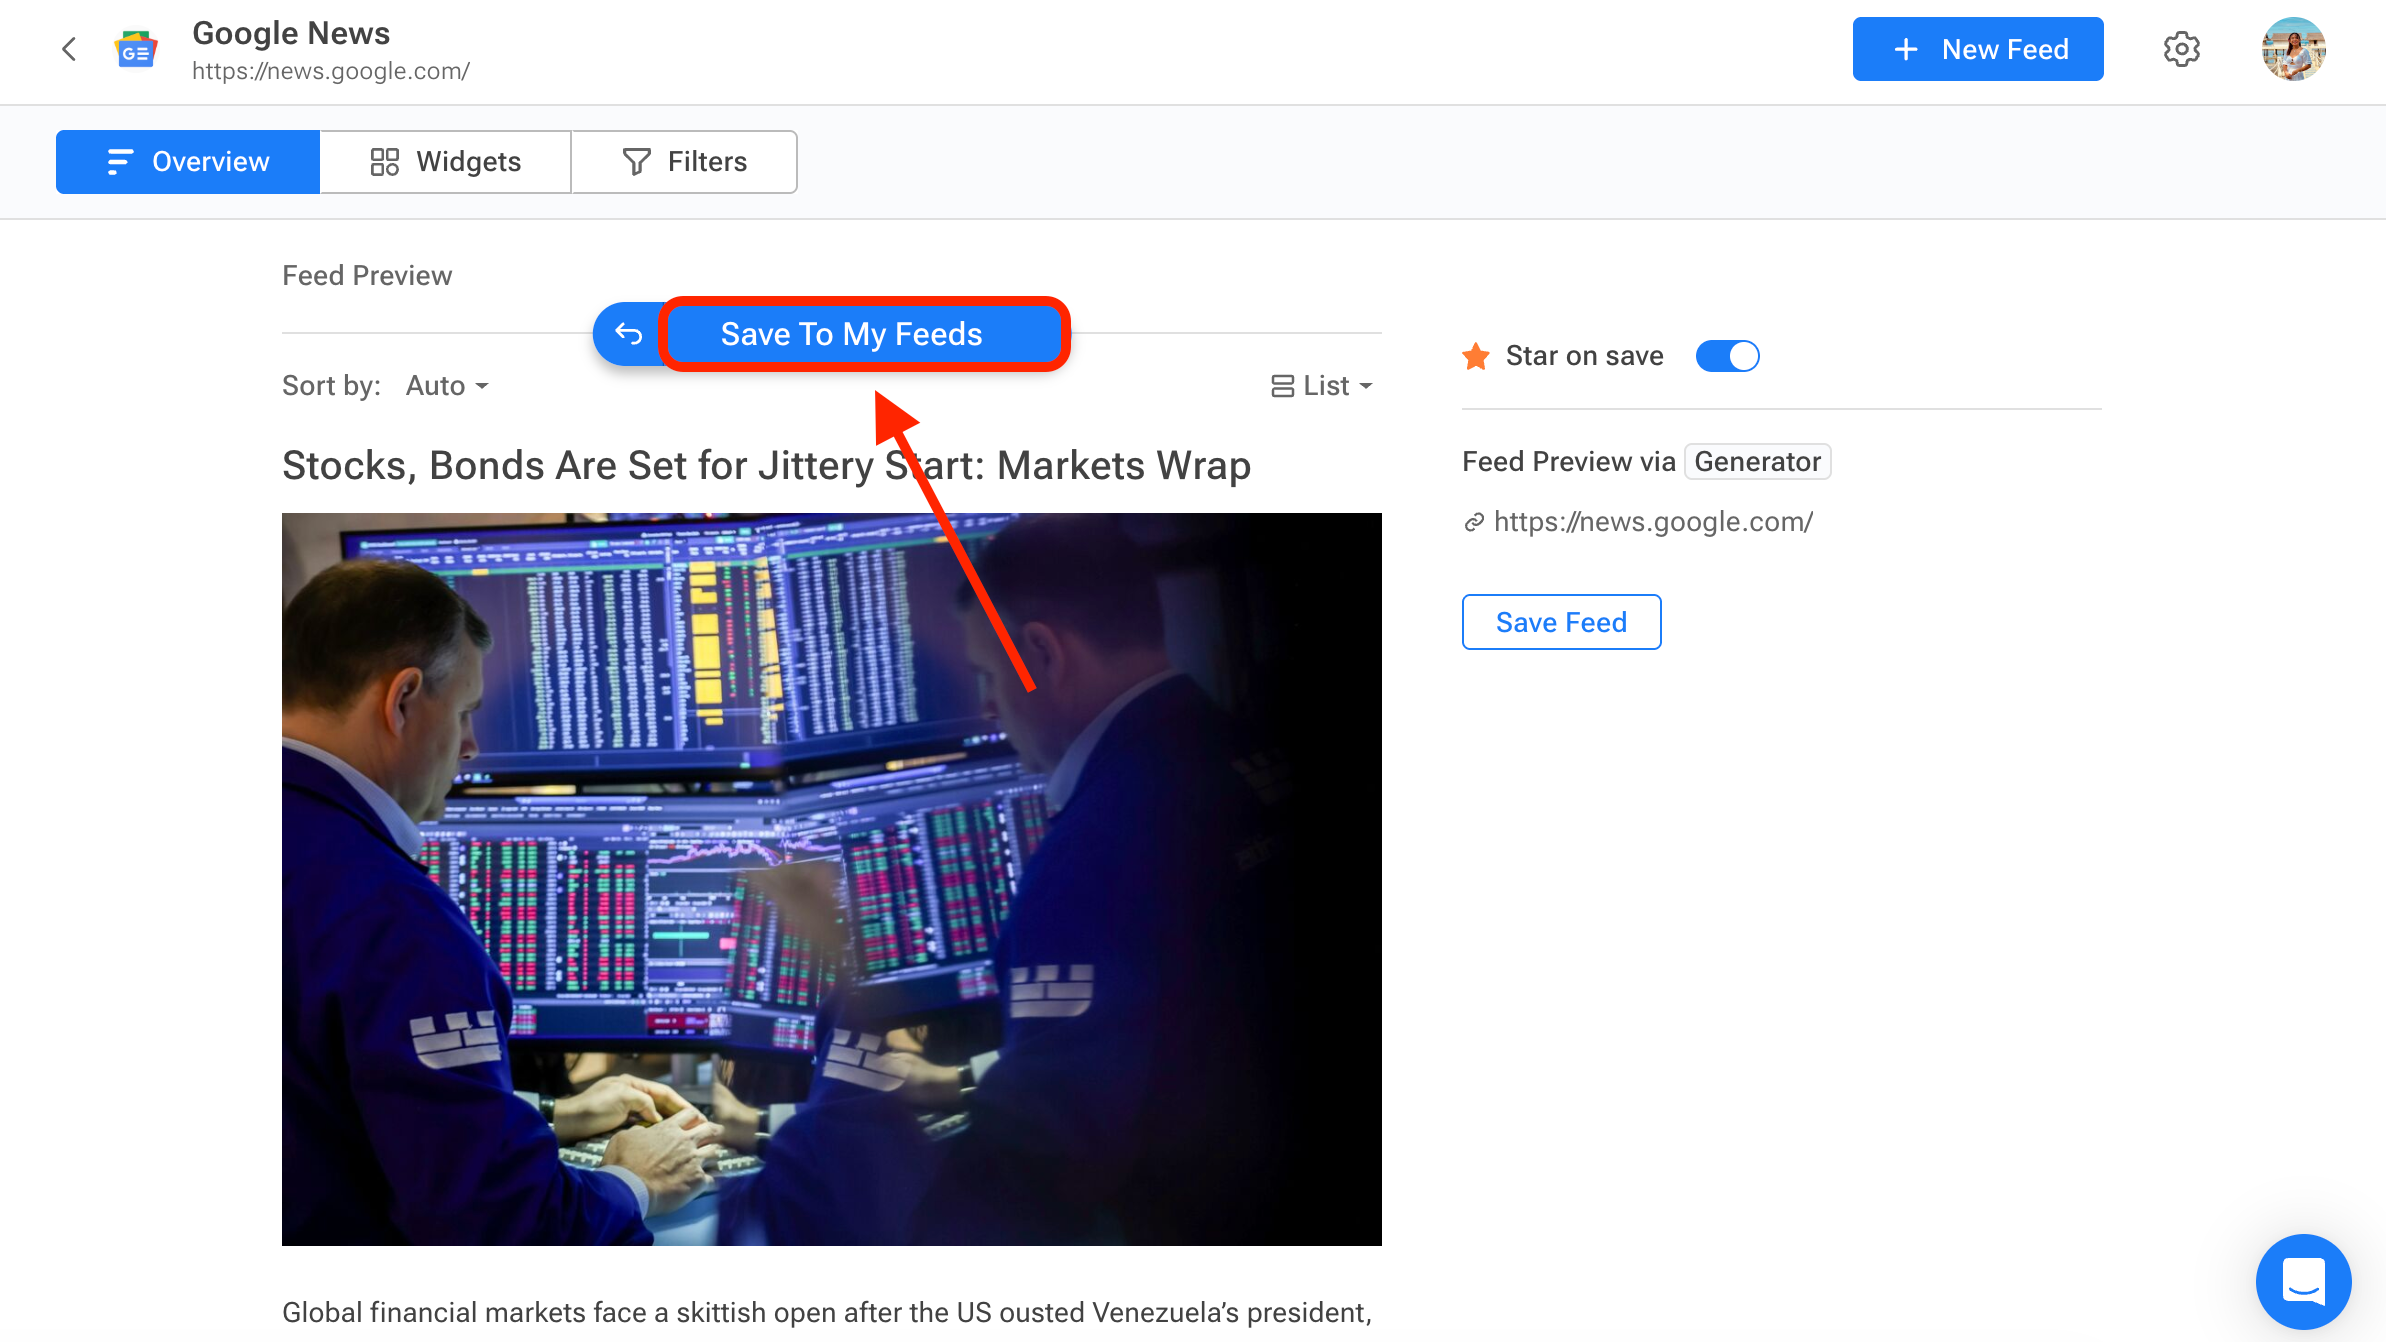The image size is (2386, 1342).
Task: Open the settings gear icon
Action: (2181, 49)
